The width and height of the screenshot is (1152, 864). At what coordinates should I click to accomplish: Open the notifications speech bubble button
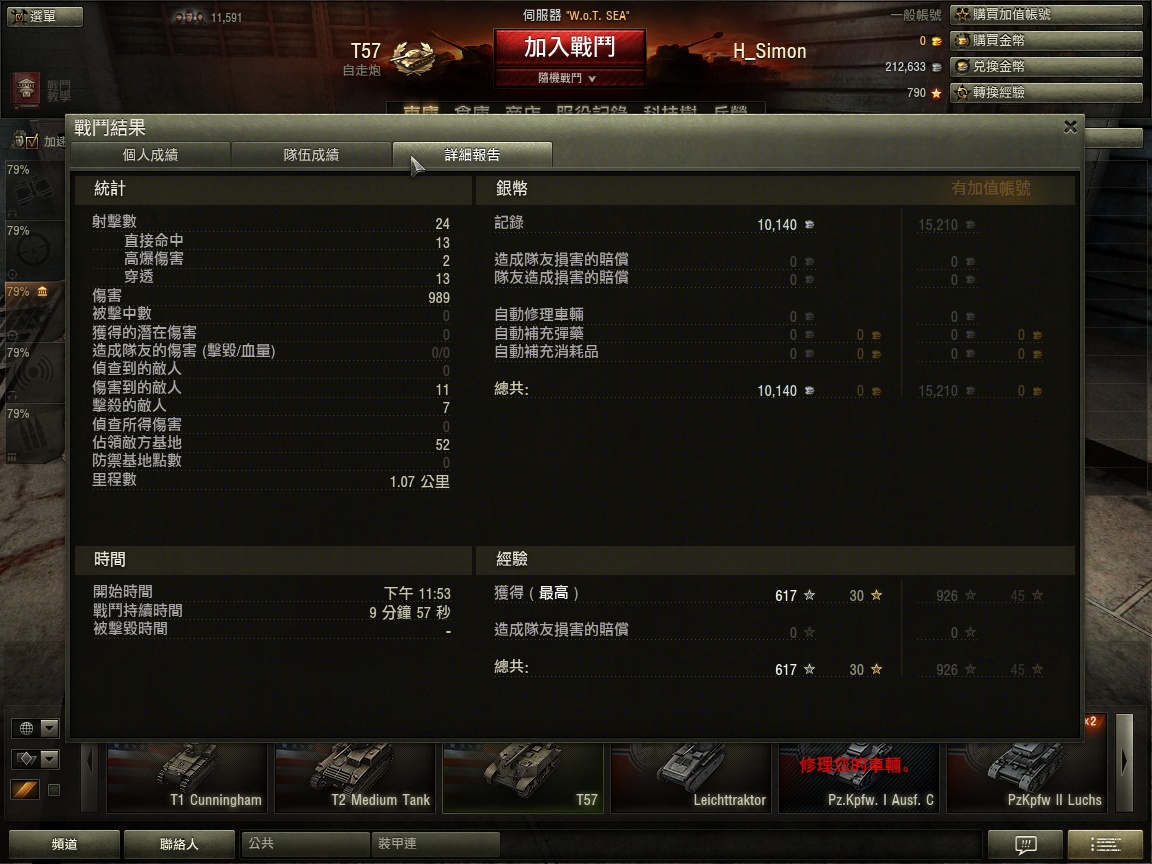(x=1025, y=843)
